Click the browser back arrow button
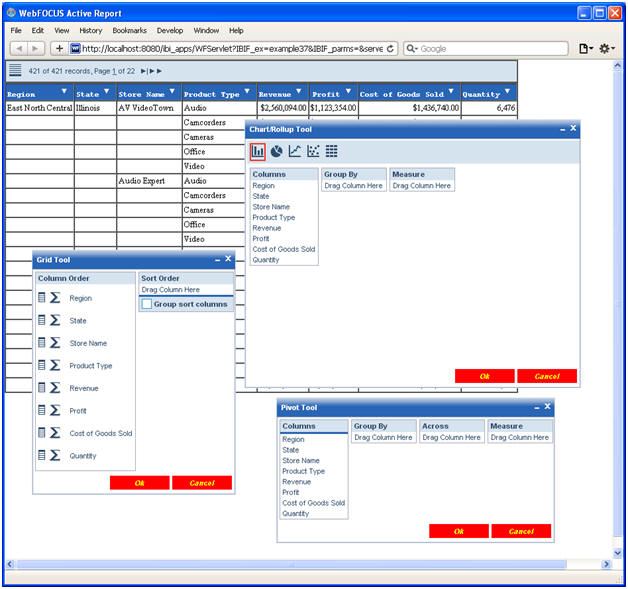The width and height of the screenshot is (628, 589). click(x=19, y=48)
